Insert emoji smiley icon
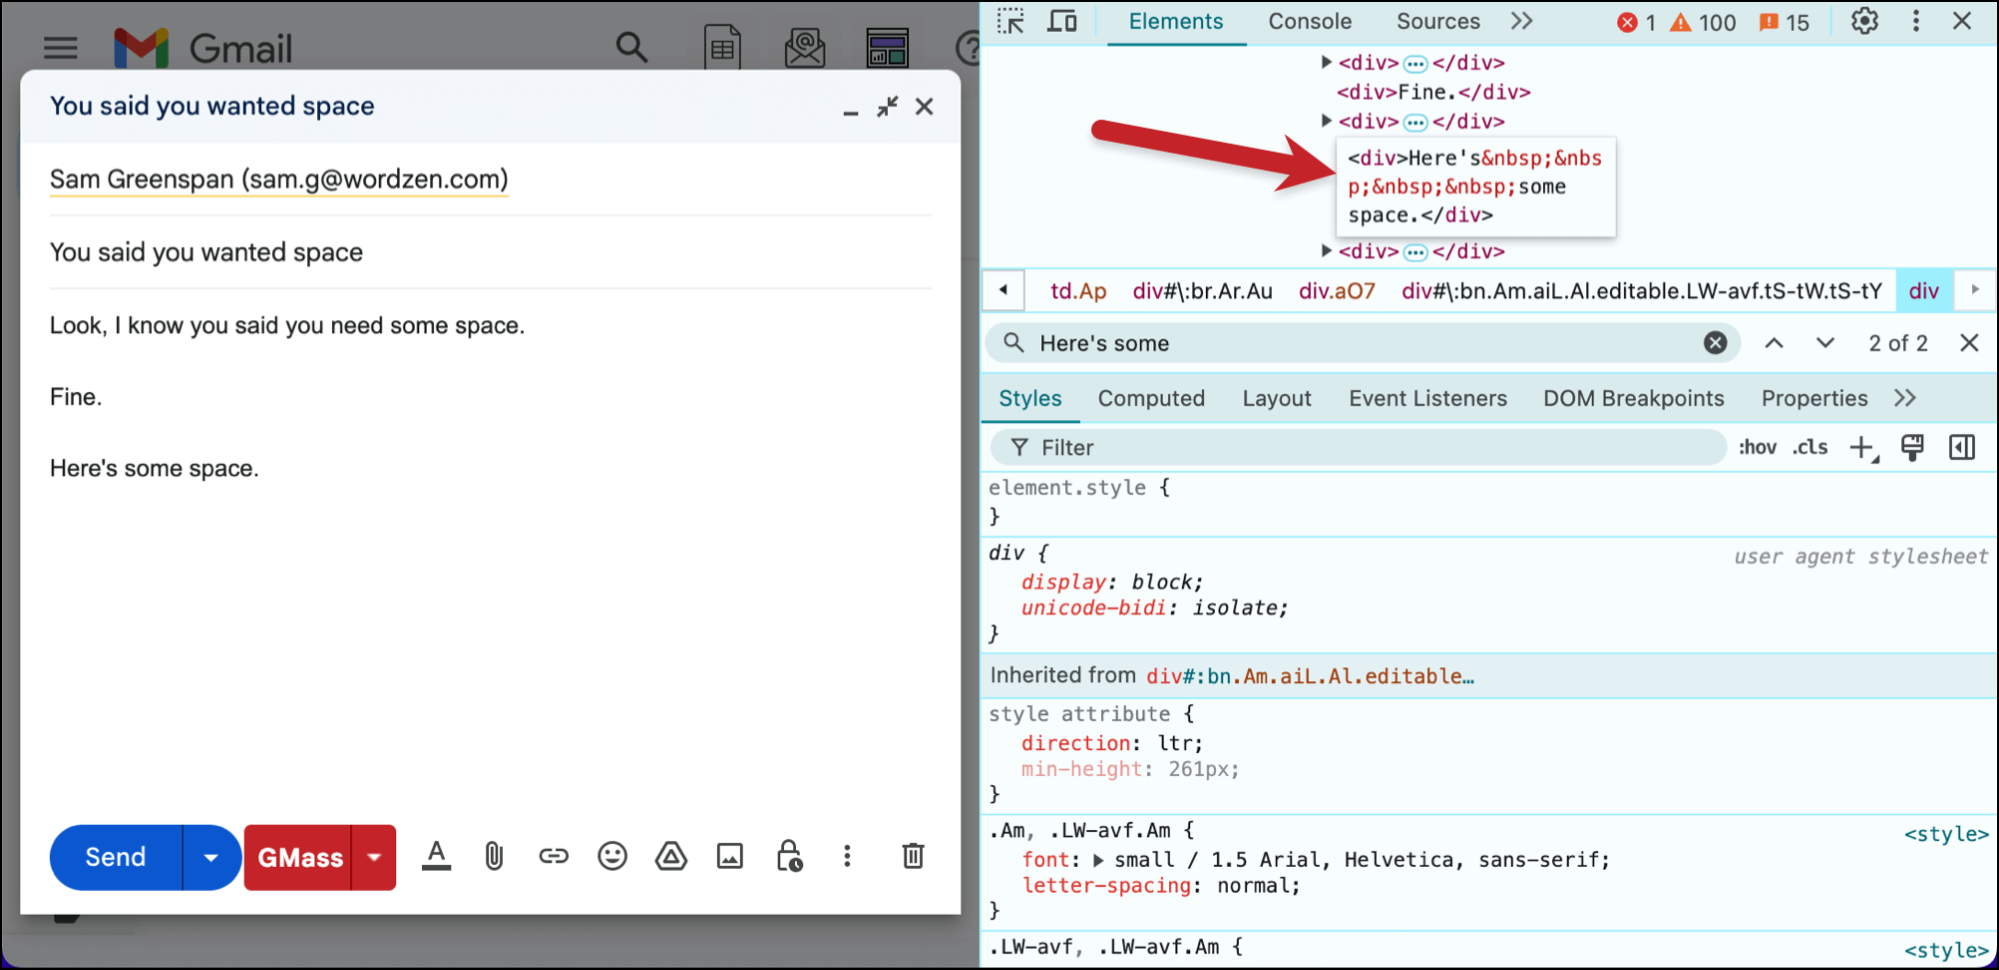Viewport: 1999px width, 970px height. (612, 856)
